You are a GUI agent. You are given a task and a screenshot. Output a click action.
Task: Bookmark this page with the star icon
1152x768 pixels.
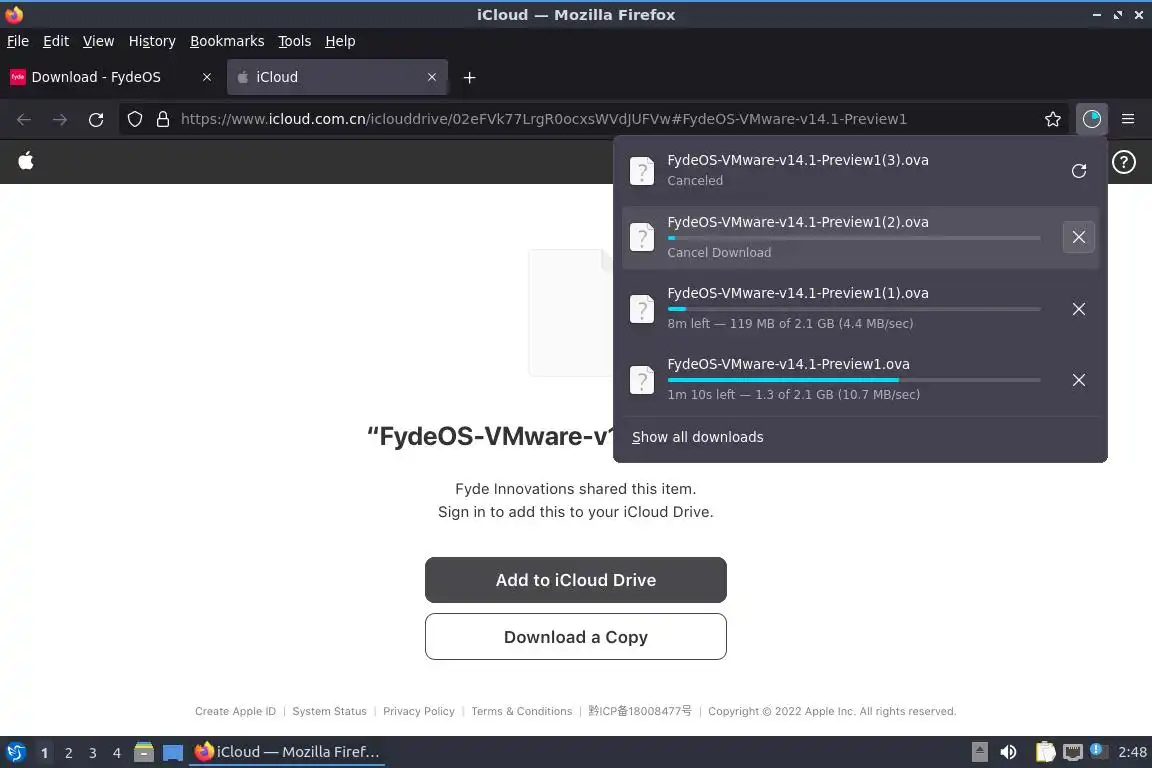tap(1052, 119)
